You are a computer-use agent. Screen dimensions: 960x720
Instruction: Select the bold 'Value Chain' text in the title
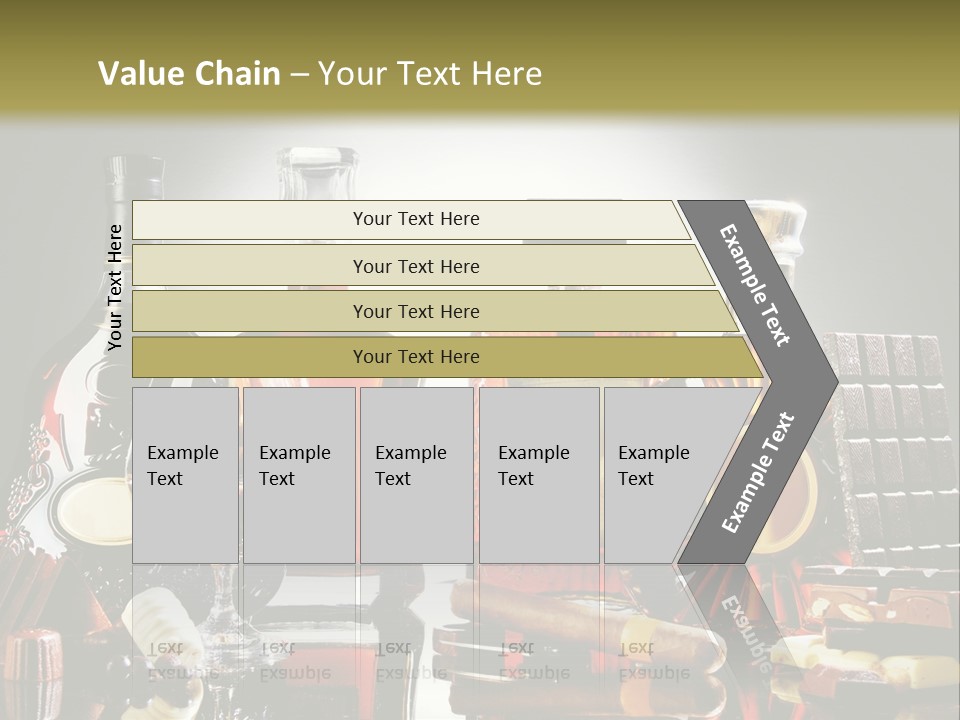coord(189,73)
